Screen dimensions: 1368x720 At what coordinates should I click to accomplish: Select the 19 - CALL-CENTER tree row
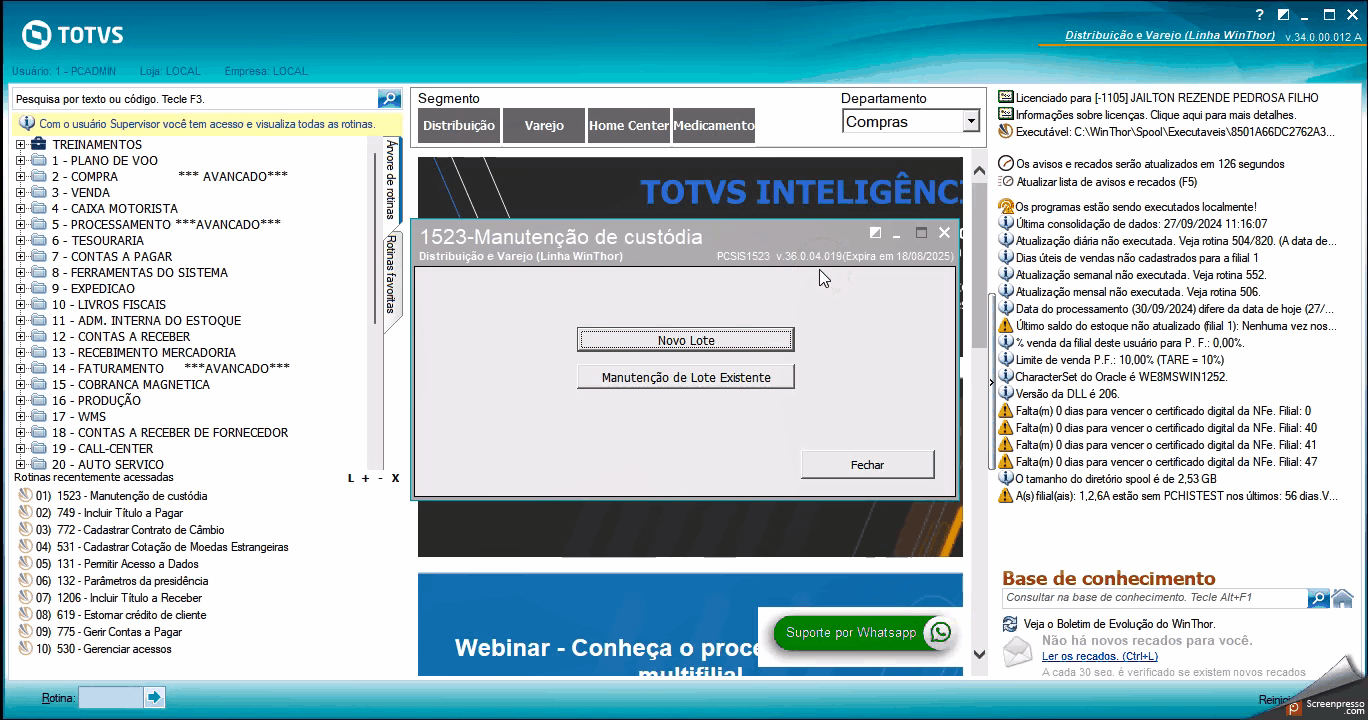point(103,448)
